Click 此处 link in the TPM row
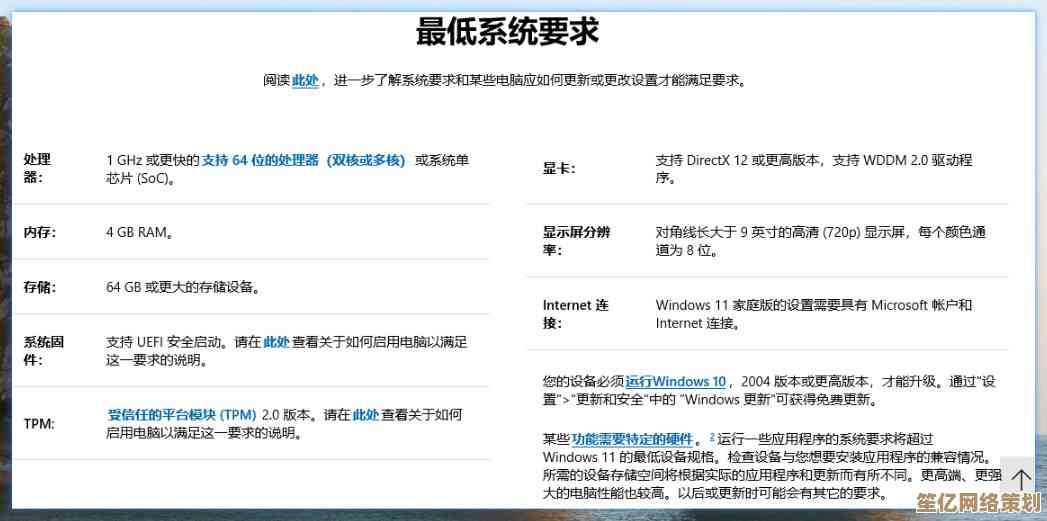Screen dimensions: 1047x521 (366, 414)
